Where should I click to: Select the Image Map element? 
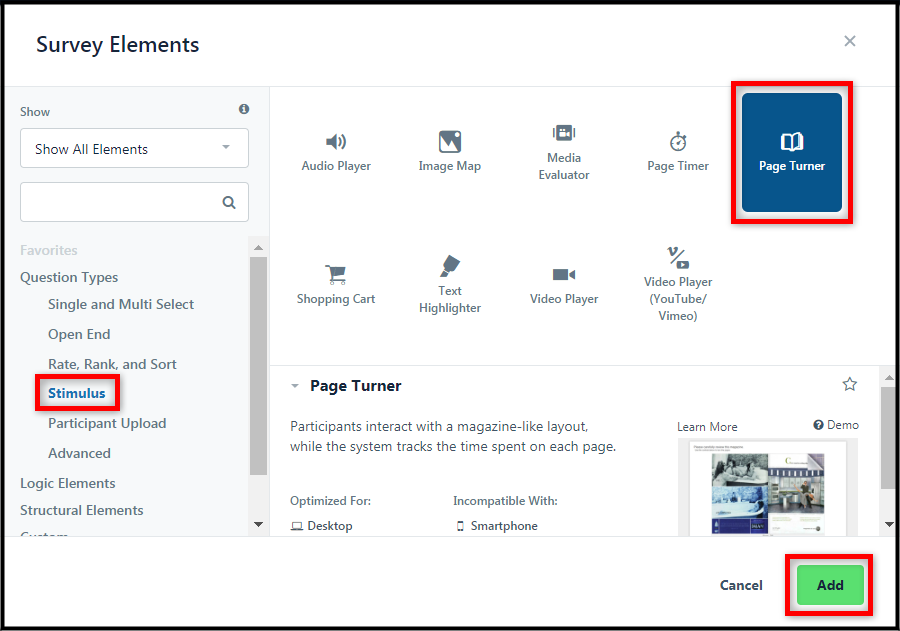449,152
